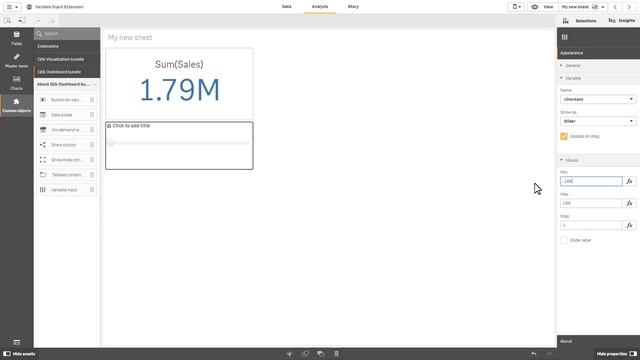The height and width of the screenshot is (360, 640).
Task: Switch to the Analysis tab
Action: click(x=320, y=7)
